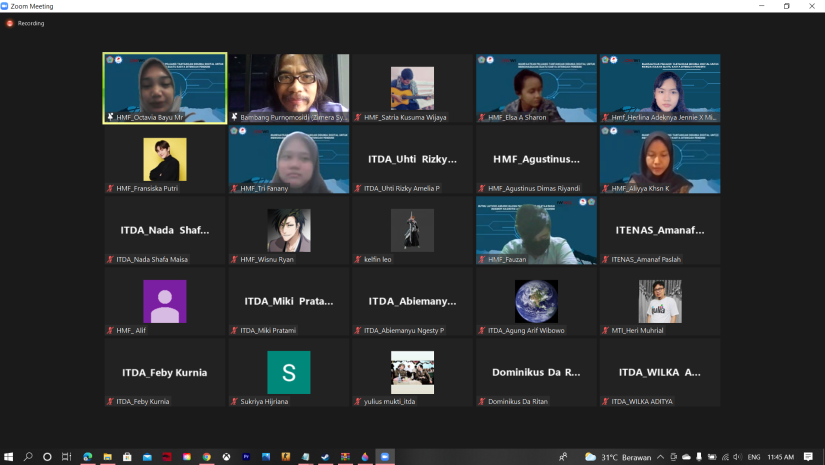Open File Explorer from the taskbar
This screenshot has width=825, height=465.
coord(107,456)
